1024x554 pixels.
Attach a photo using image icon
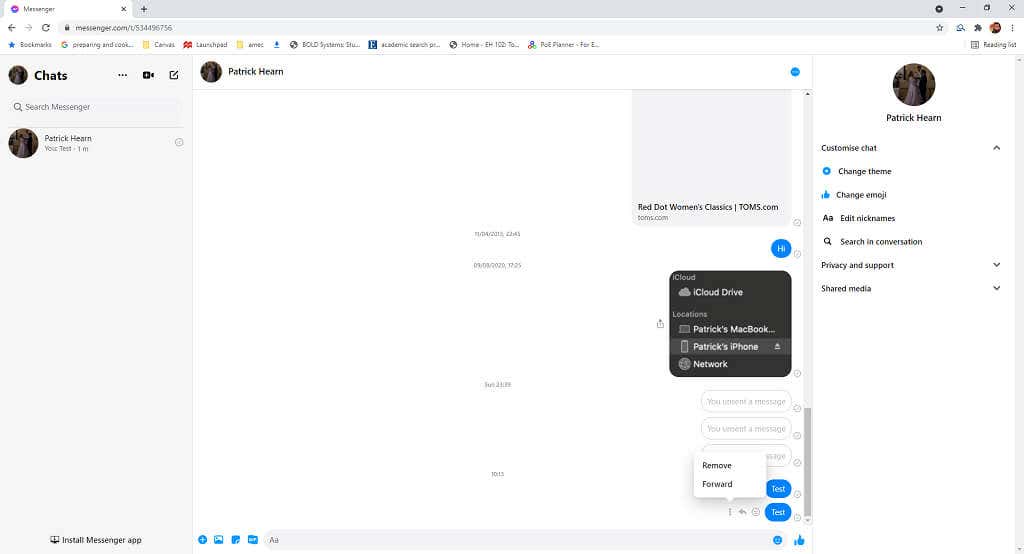pyautogui.click(x=218, y=540)
